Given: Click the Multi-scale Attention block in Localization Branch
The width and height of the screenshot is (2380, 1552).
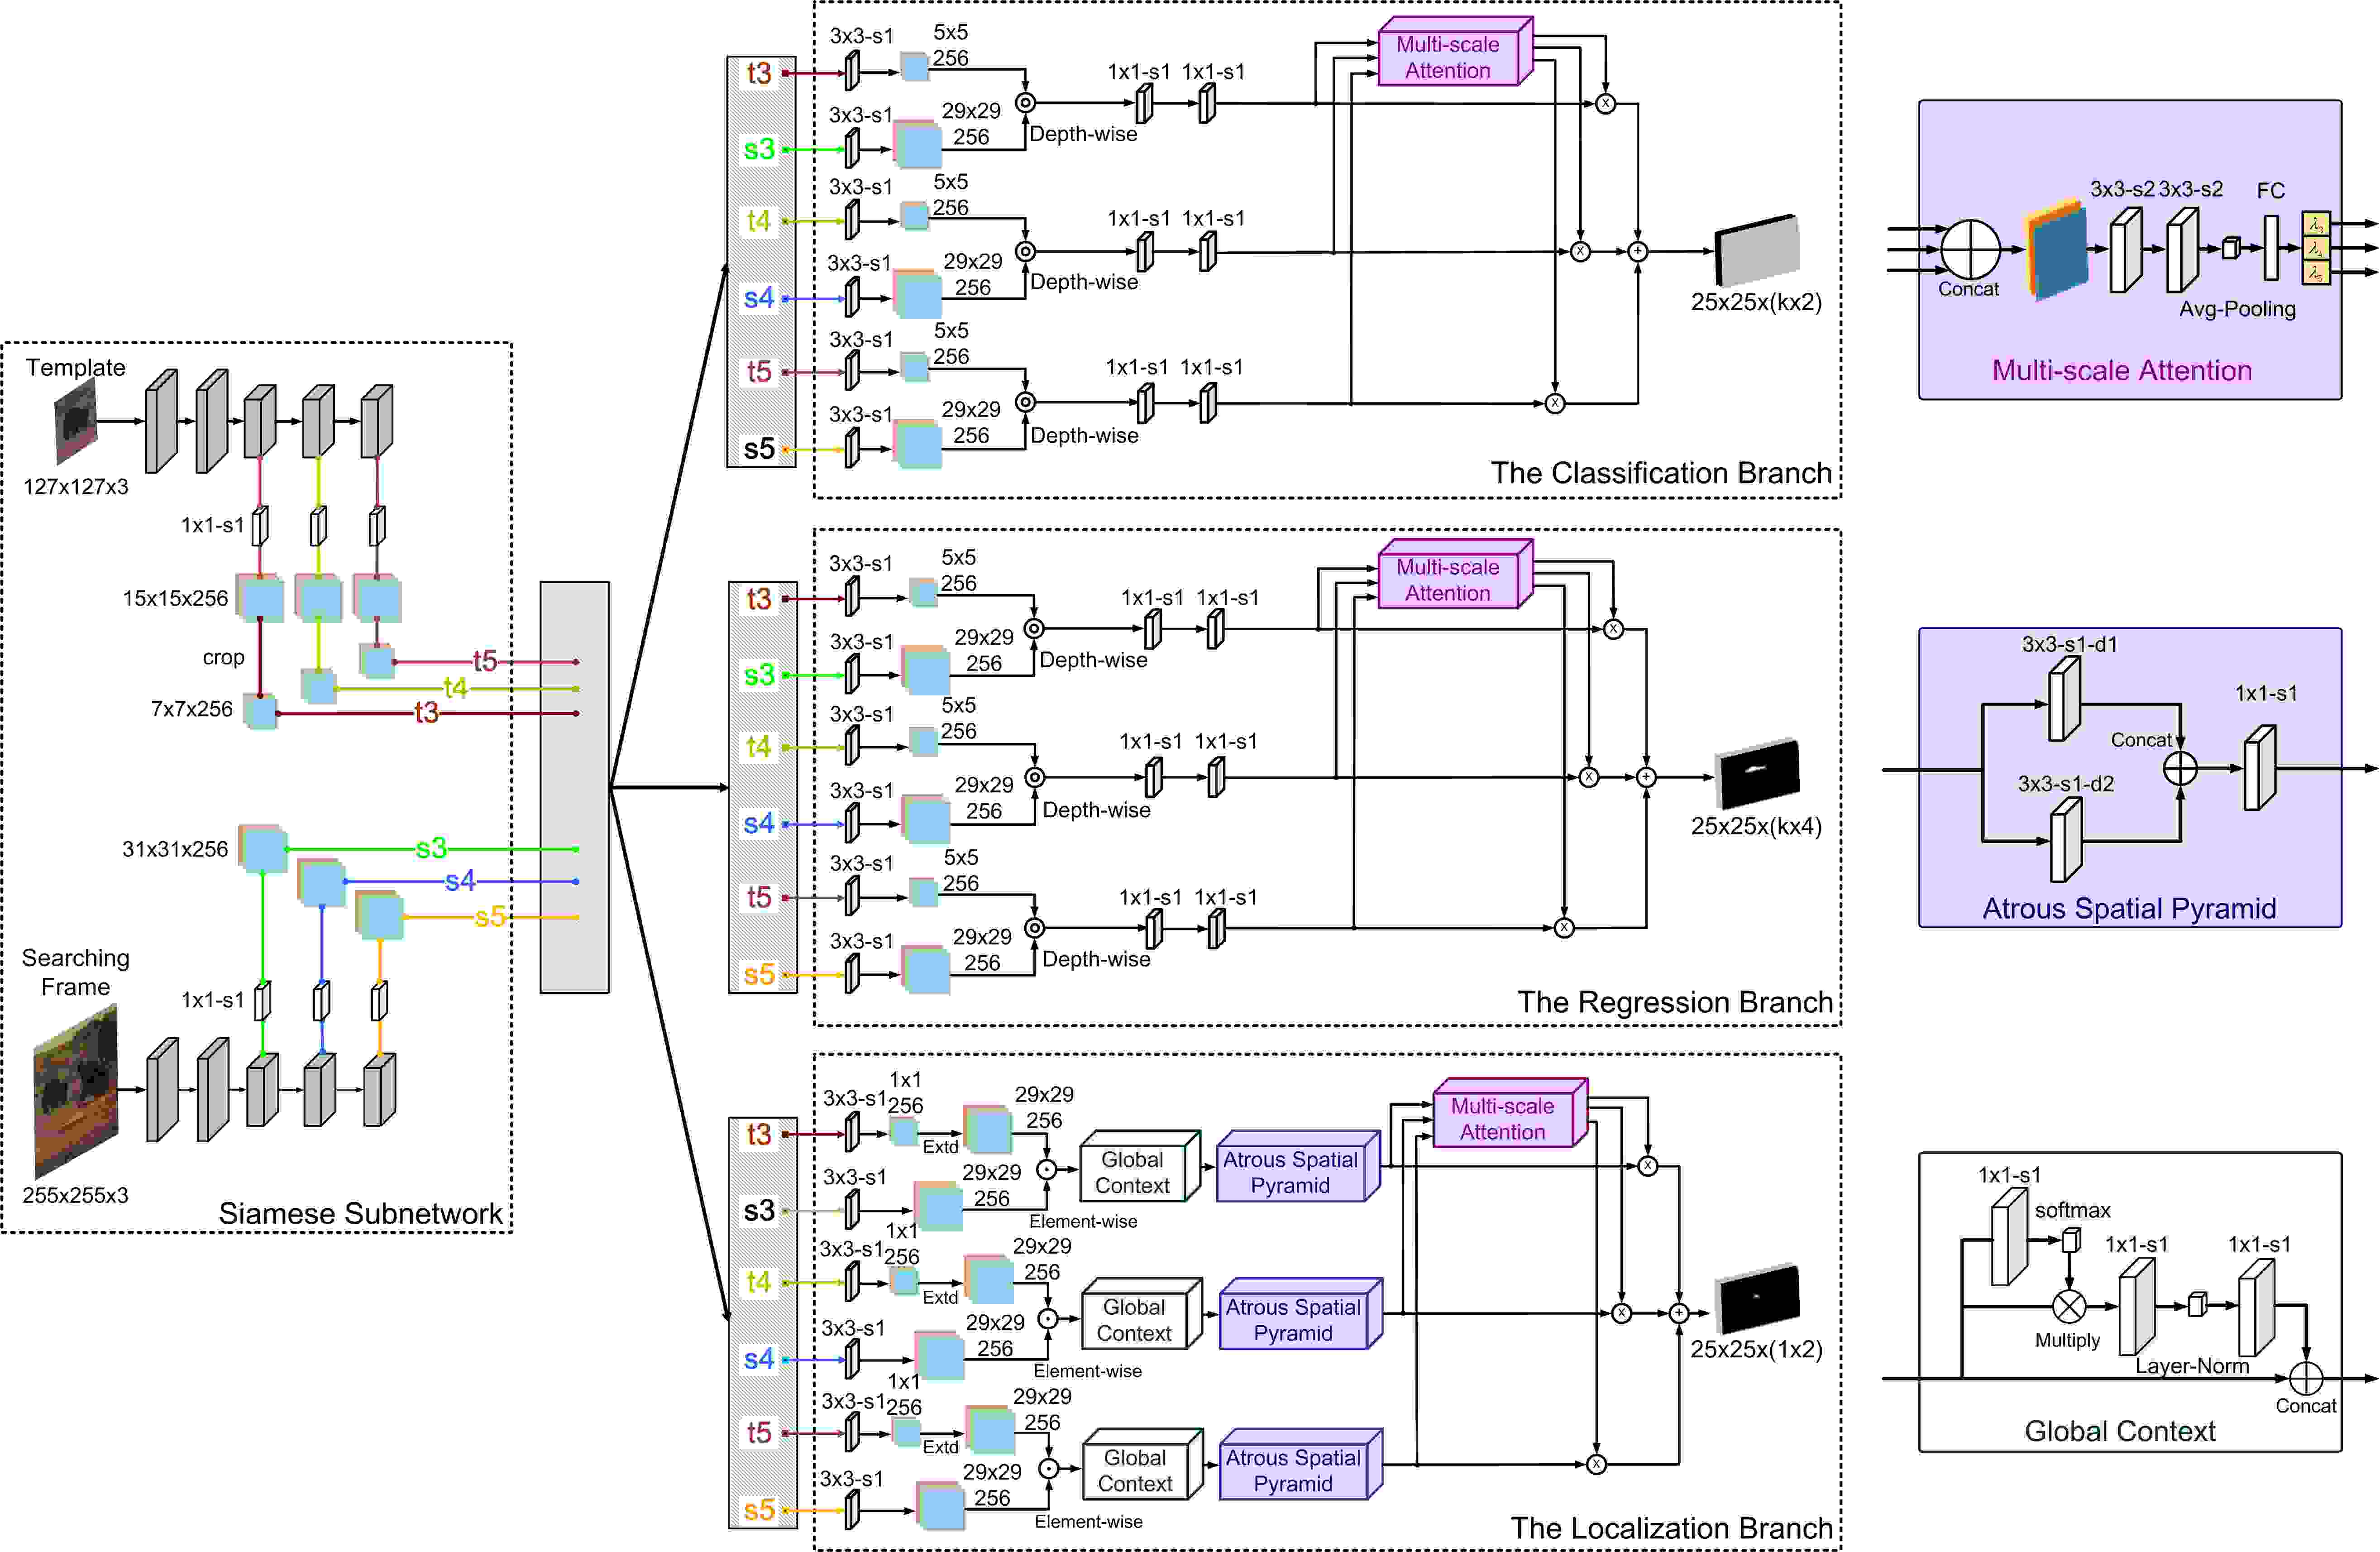Looking at the screenshot, I should pyautogui.click(x=1510, y=1113).
